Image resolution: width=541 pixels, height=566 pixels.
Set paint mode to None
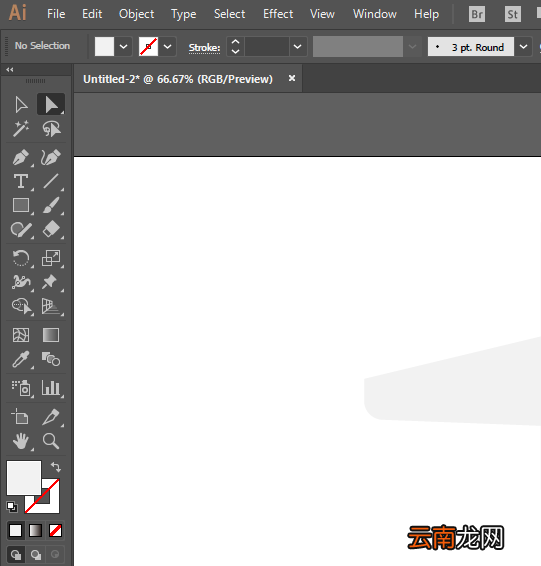pyautogui.click(x=55, y=531)
